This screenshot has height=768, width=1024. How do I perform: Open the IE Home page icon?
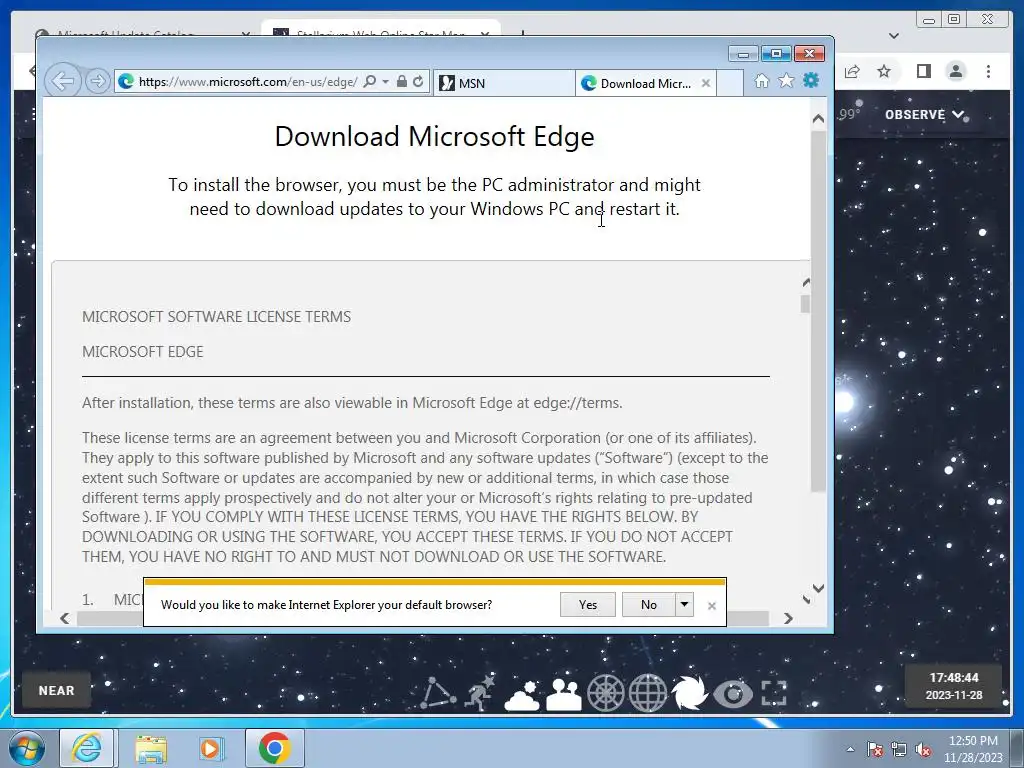761,81
